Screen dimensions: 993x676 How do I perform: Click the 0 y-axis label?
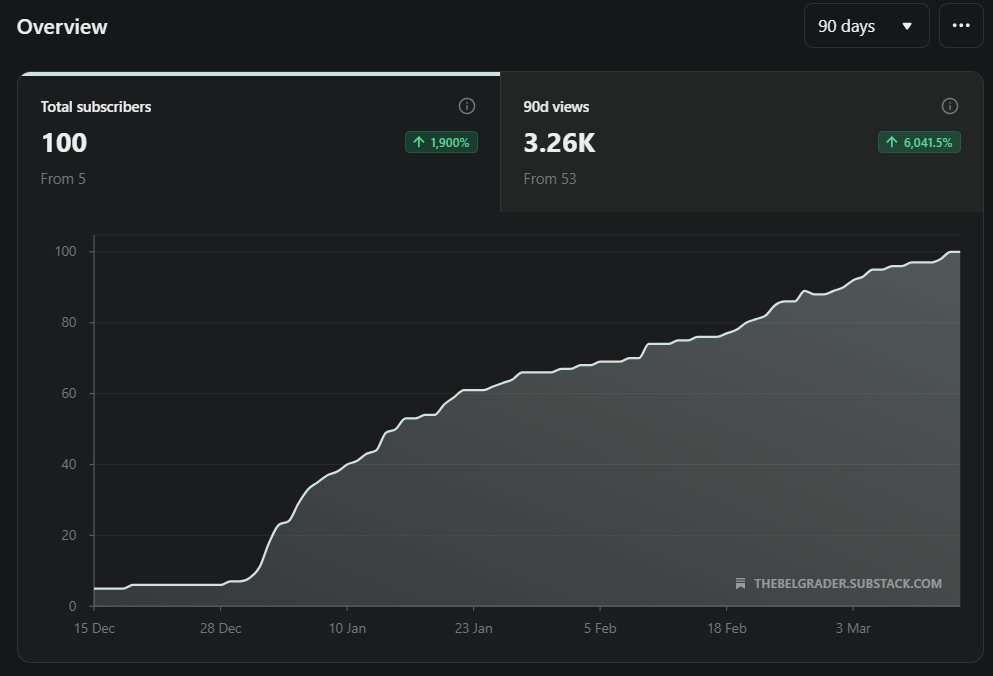pos(72,606)
